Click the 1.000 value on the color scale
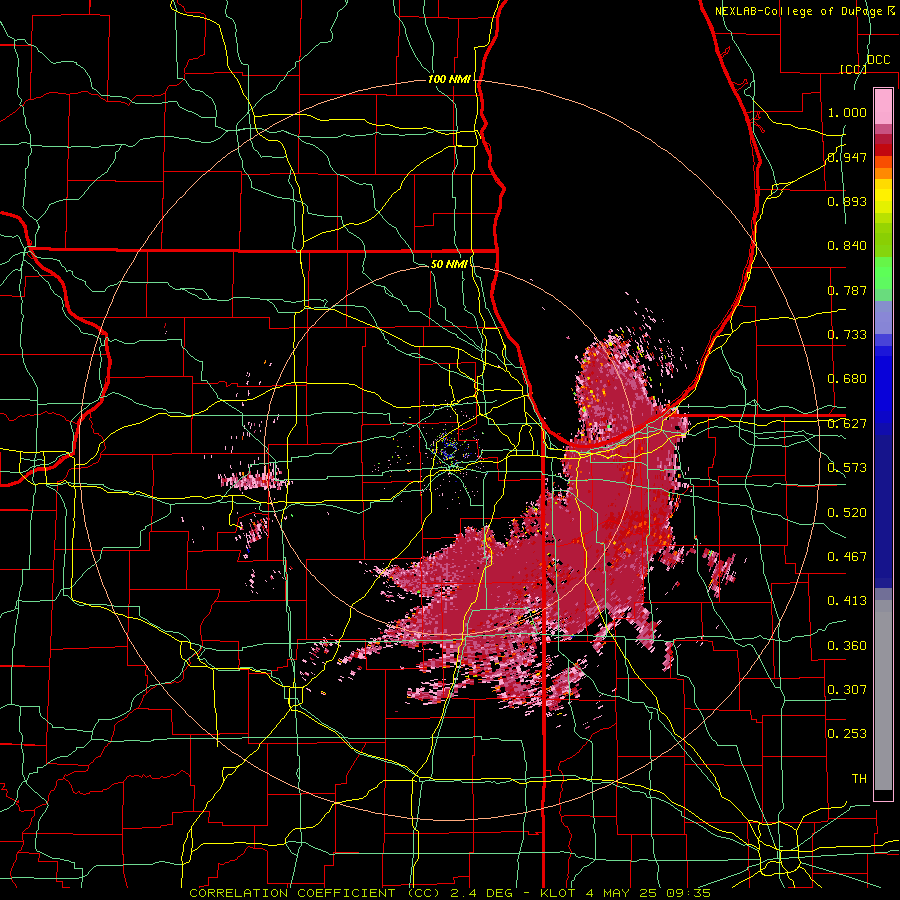900x900 pixels. pos(847,112)
